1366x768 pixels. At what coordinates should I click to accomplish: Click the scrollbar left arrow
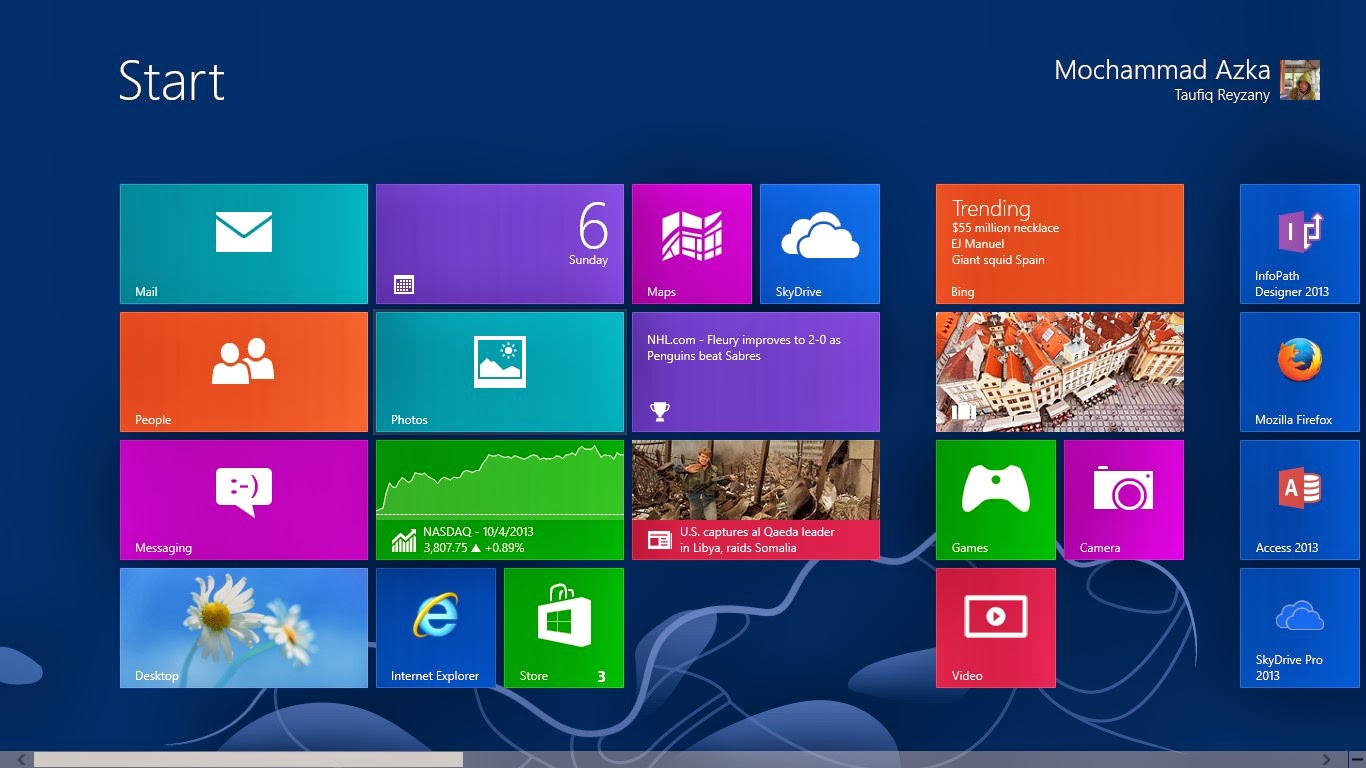point(20,760)
